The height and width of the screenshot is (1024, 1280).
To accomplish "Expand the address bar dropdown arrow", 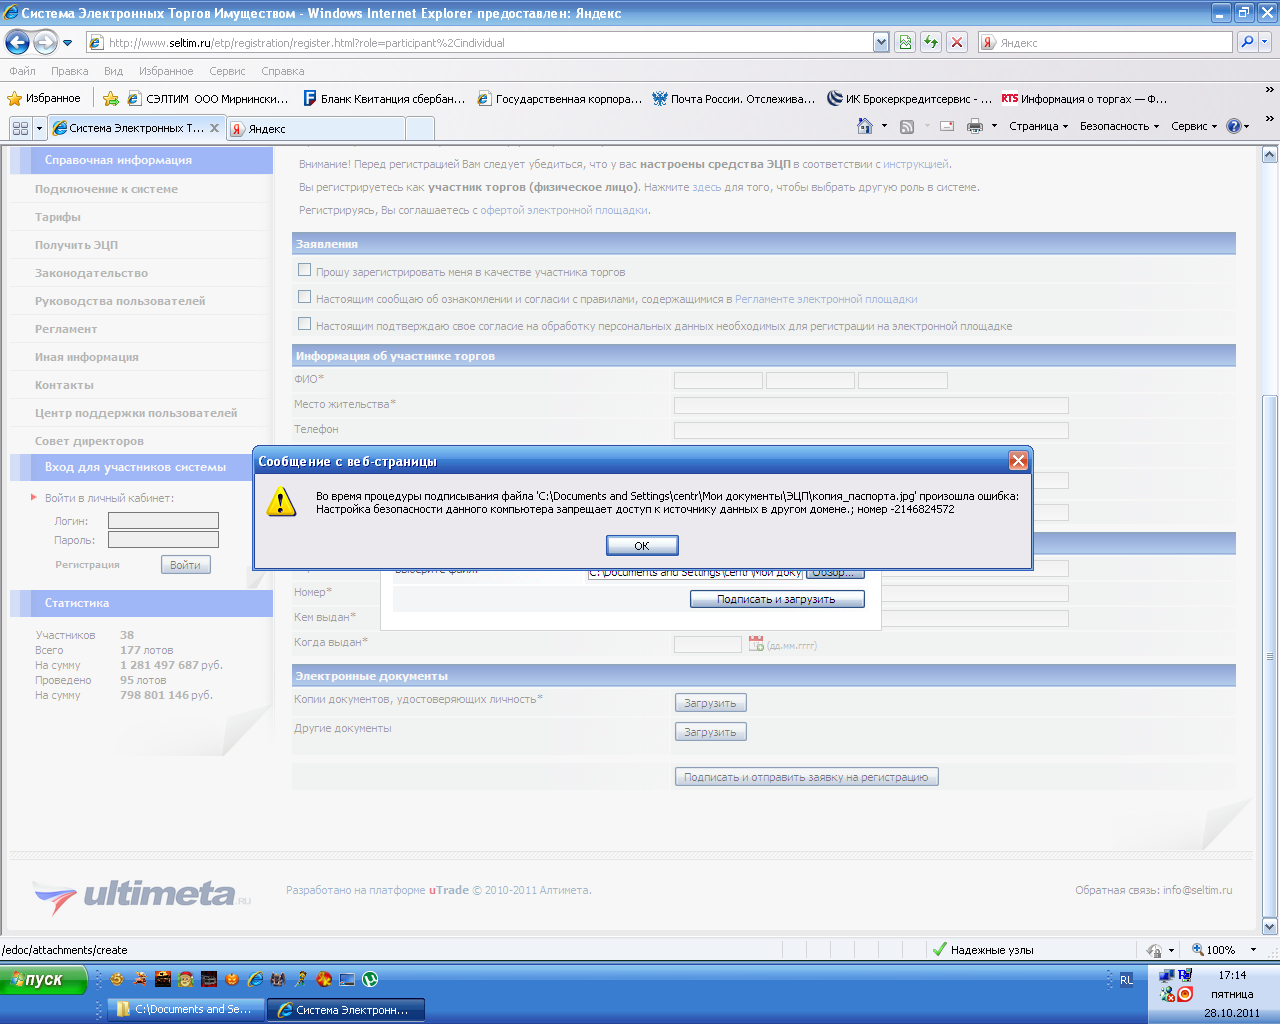I will point(881,42).
